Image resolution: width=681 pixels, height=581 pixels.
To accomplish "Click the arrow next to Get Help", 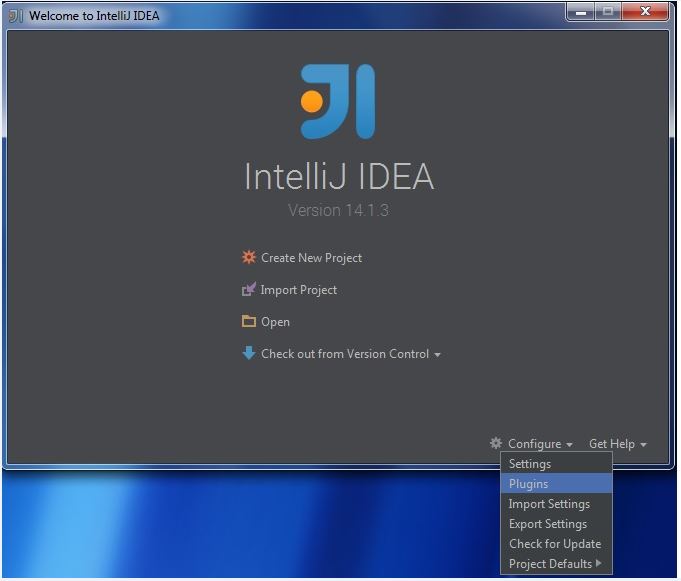I will (643, 445).
